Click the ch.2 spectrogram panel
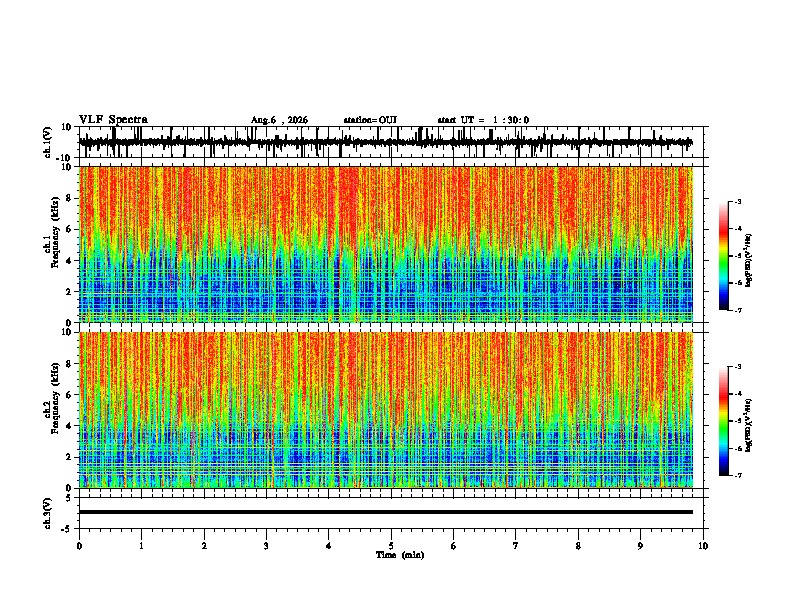Image resolution: width=792 pixels, height=612 pixels. coord(386,410)
